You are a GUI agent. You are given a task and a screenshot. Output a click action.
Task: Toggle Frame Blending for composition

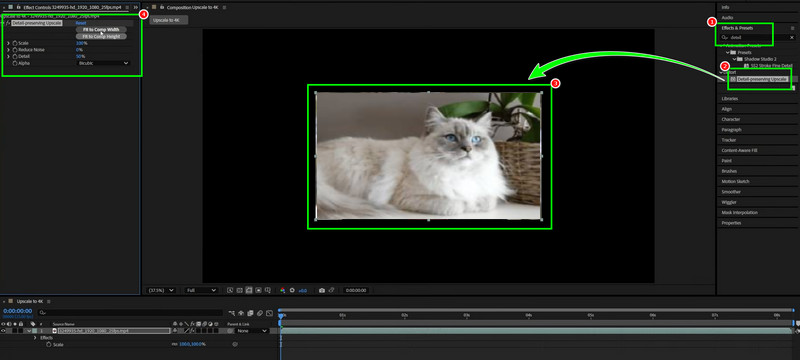(x=250, y=313)
